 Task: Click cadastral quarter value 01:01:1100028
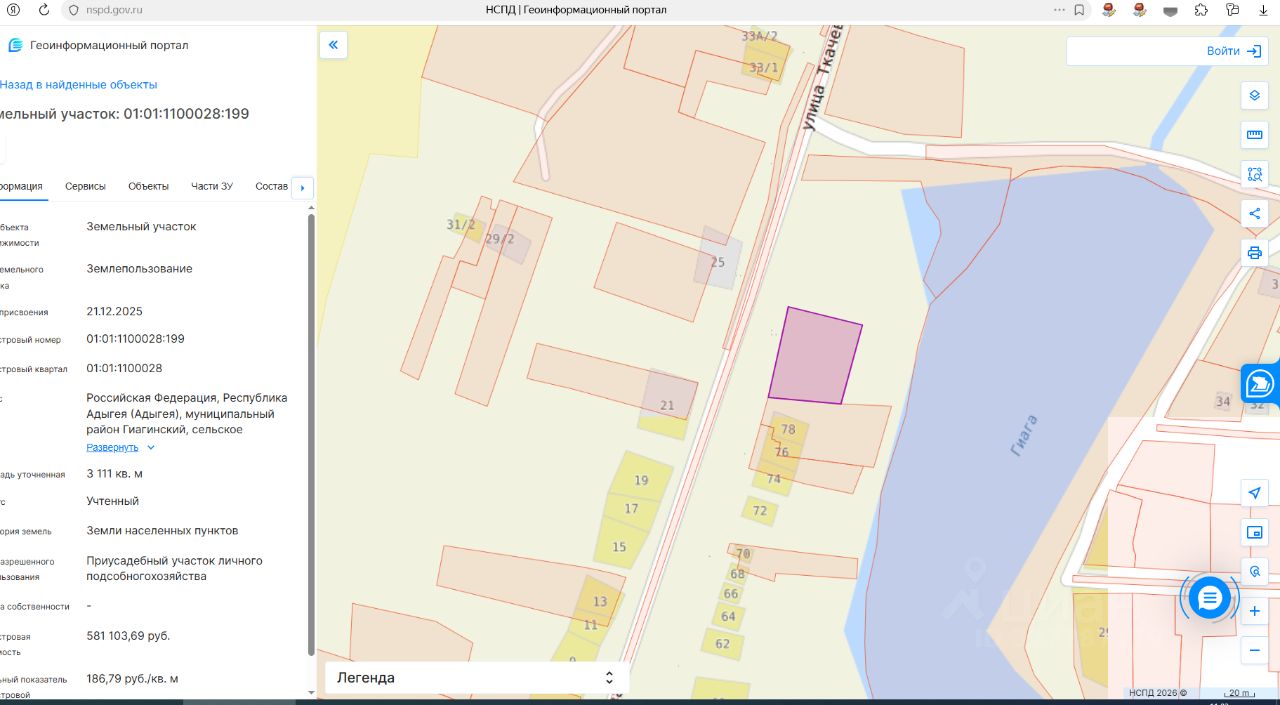(x=124, y=368)
